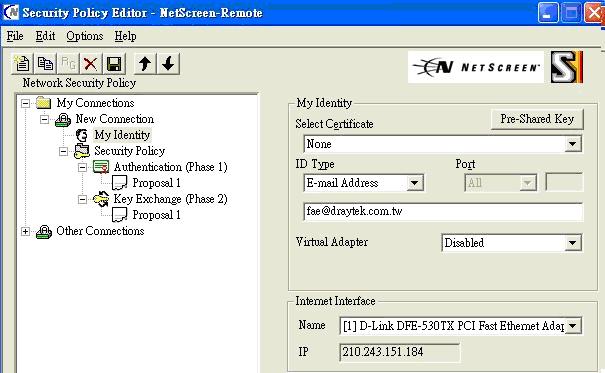Click the Move Up arrow icon
This screenshot has width=605, height=373.
[x=145, y=64]
